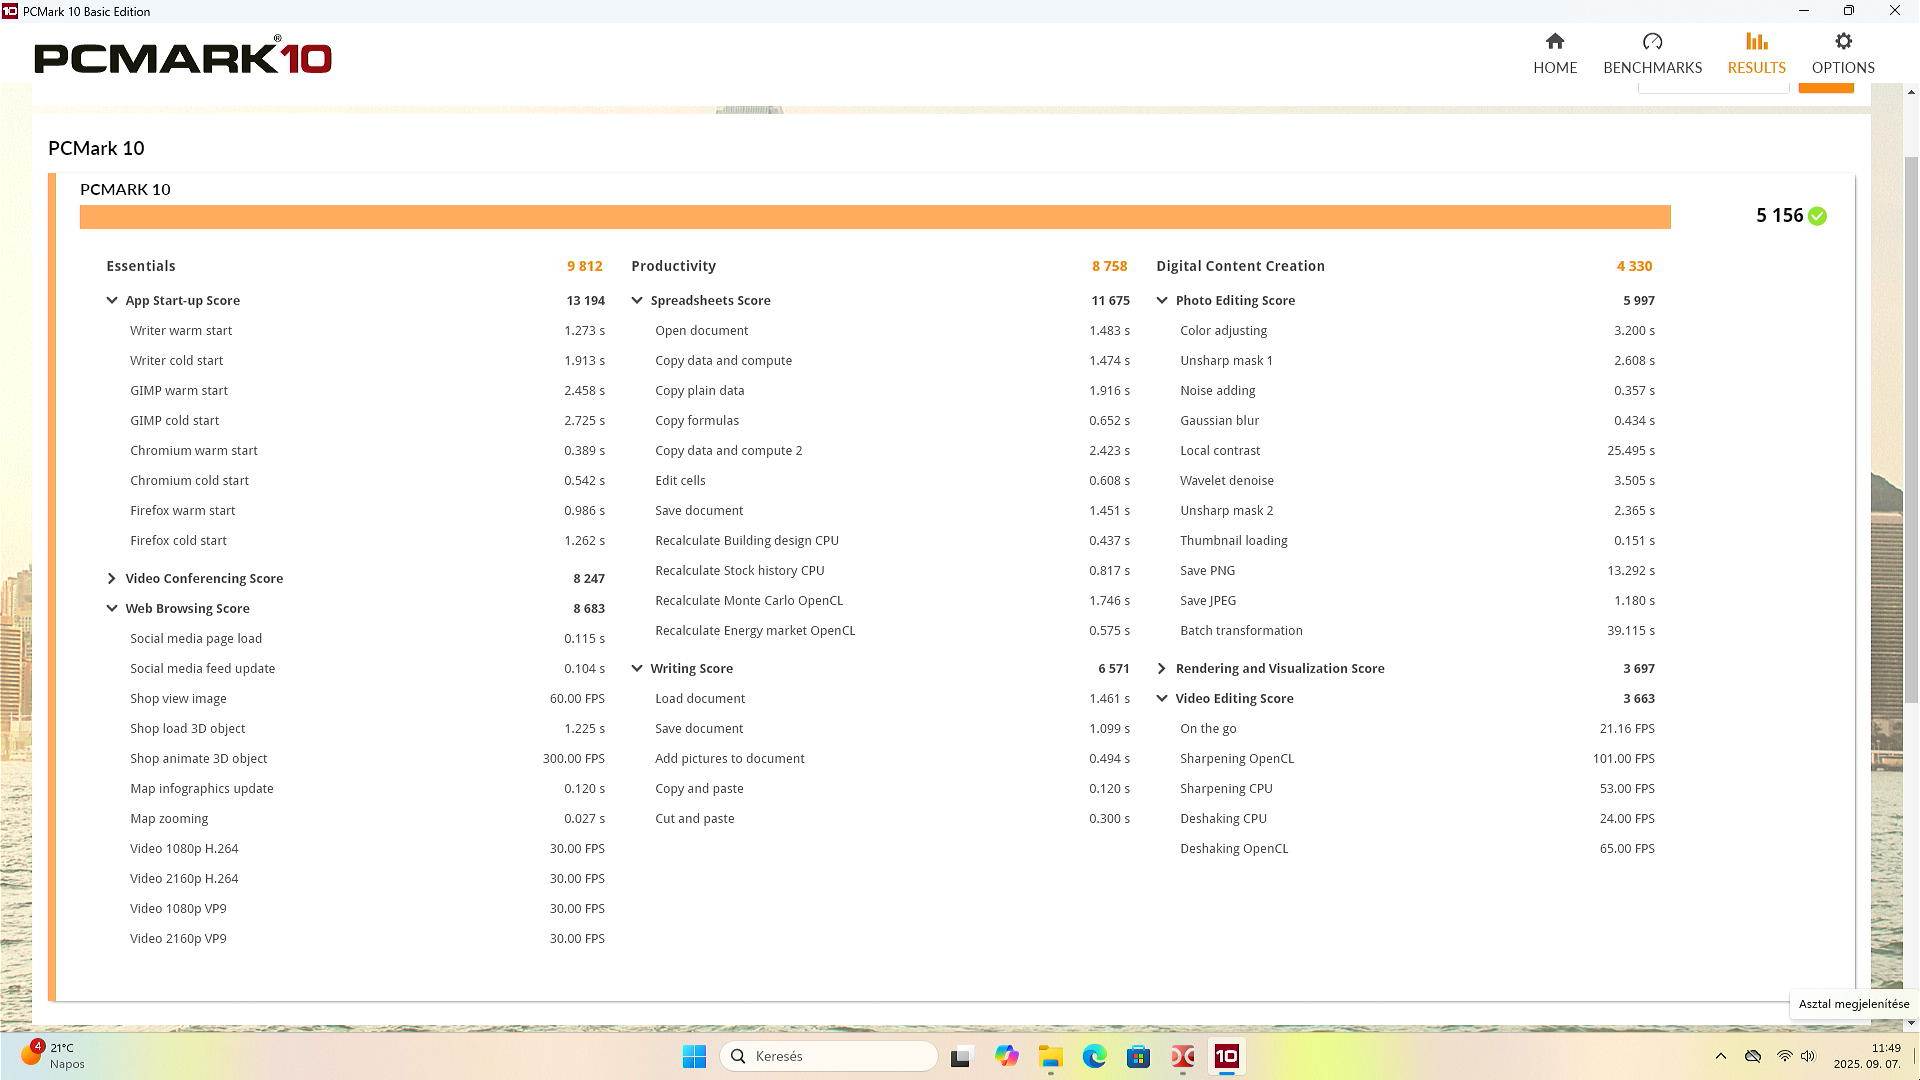This screenshot has width=1920, height=1080.
Task: Open the Home section house icon
Action: [x=1554, y=41]
